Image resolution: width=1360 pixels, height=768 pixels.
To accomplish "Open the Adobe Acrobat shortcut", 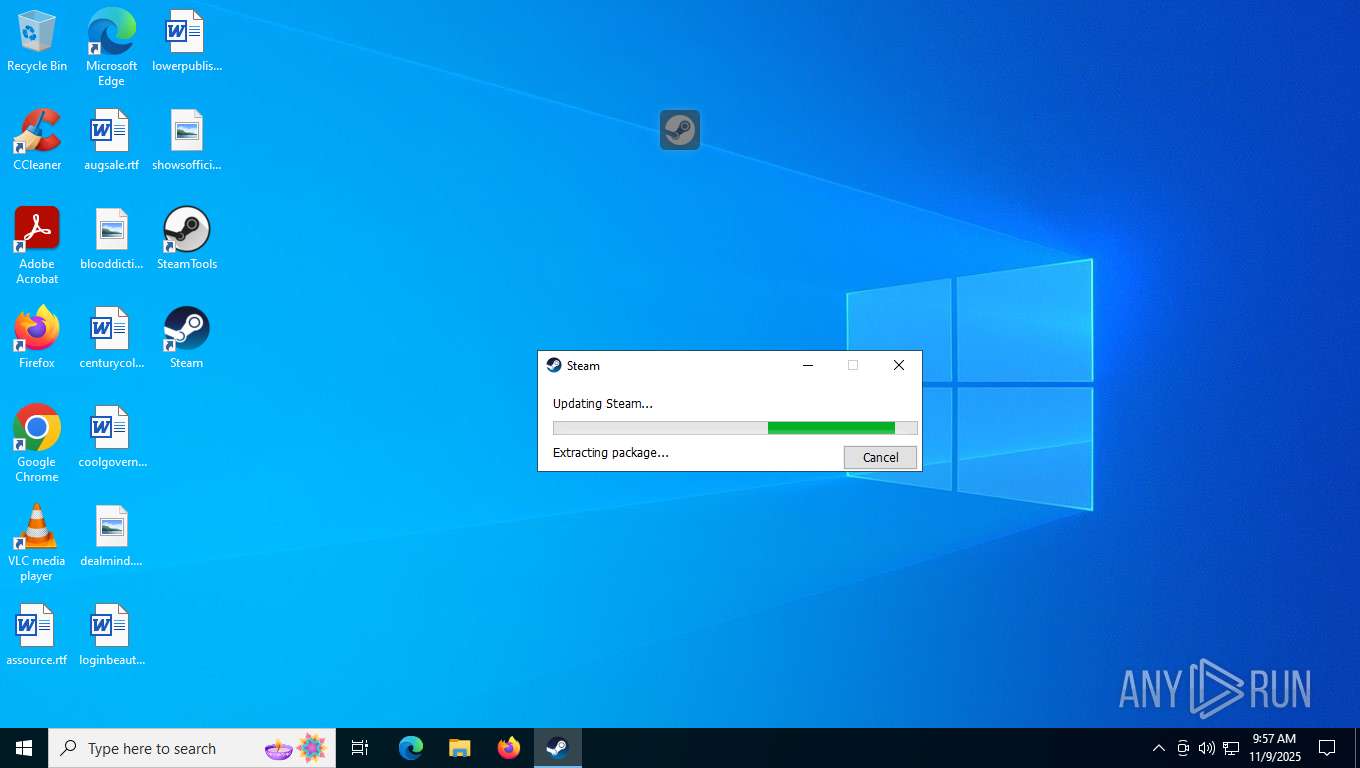I will pyautogui.click(x=37, y=246).
